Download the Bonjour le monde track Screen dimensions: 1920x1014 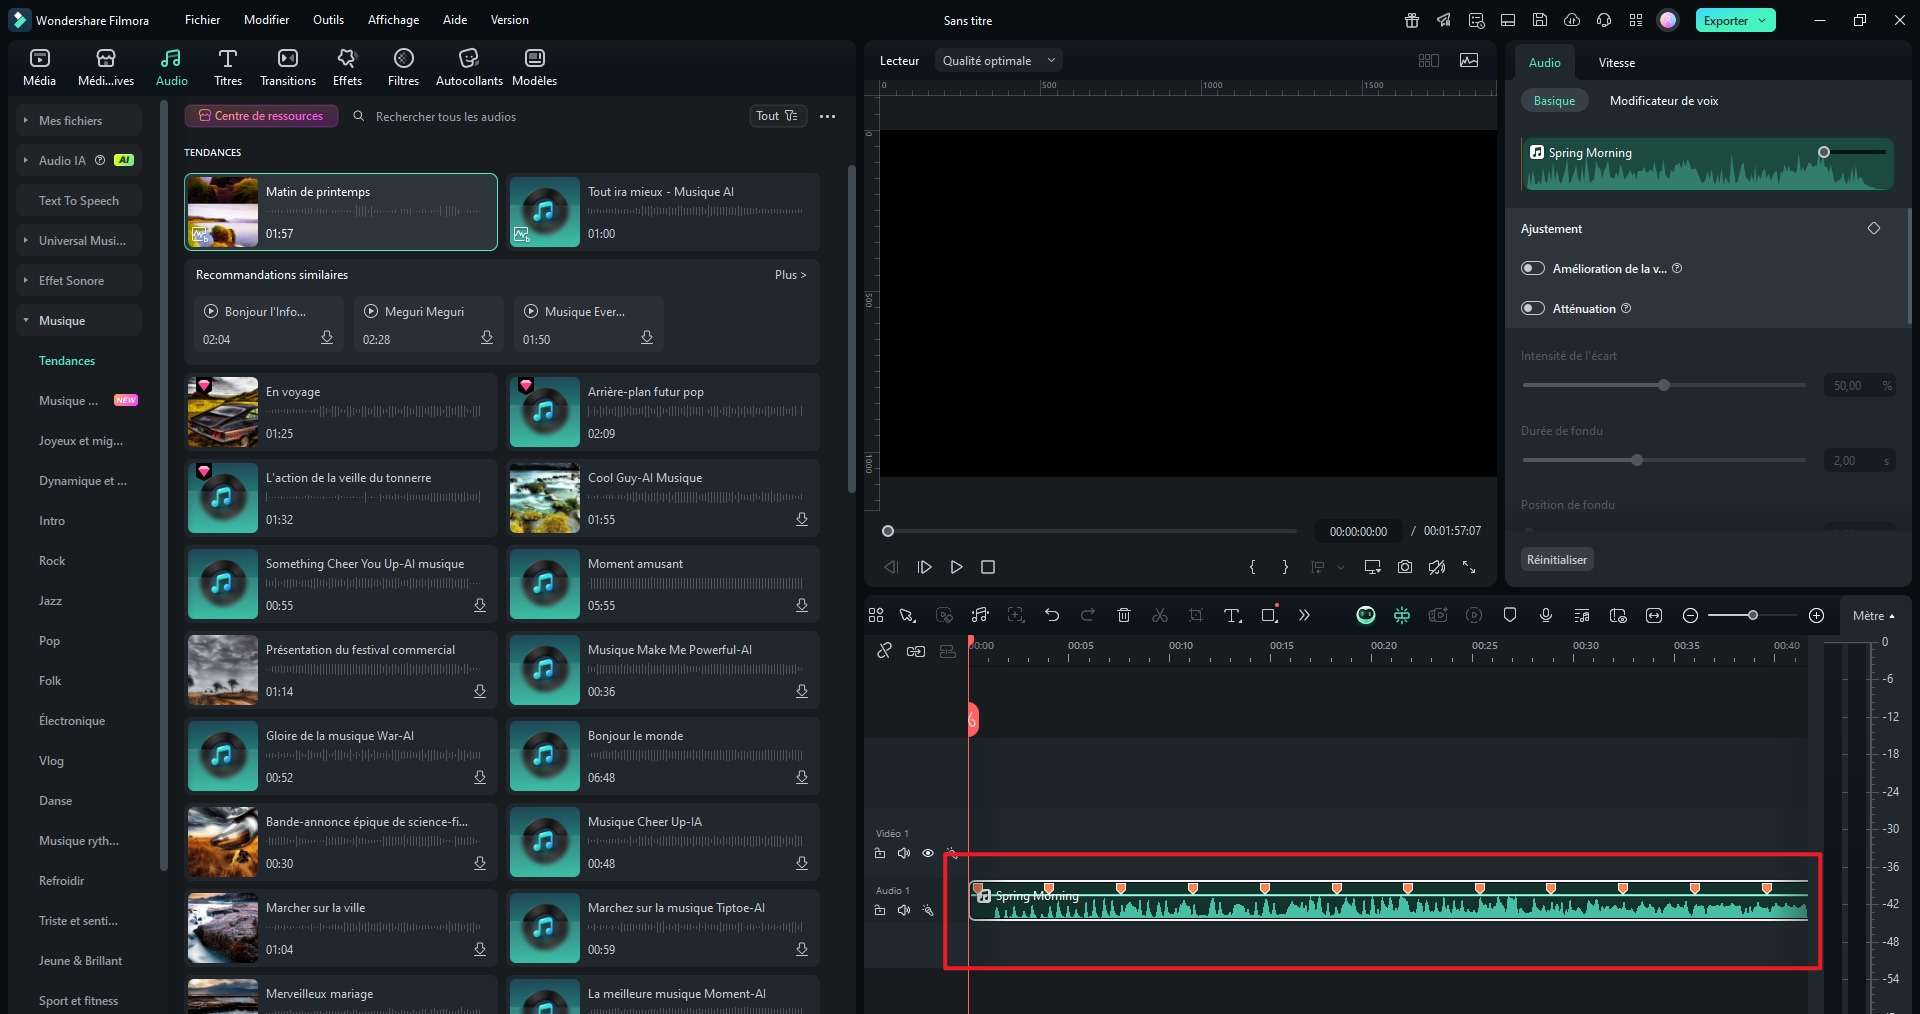802,777
